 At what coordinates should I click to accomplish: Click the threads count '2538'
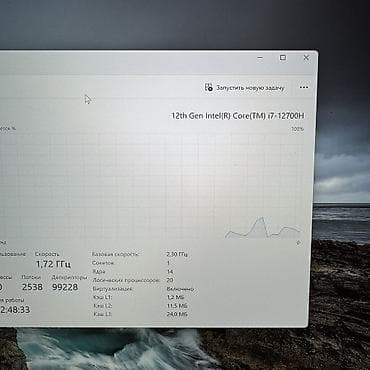coord(32,287)
